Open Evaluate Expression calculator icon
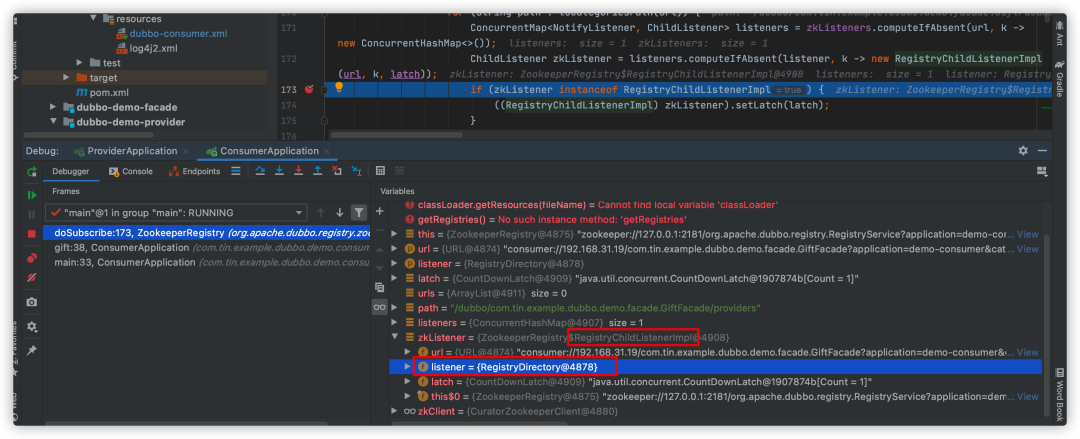The width and height of the screenshot is (1080, 439). coord(380,171)
